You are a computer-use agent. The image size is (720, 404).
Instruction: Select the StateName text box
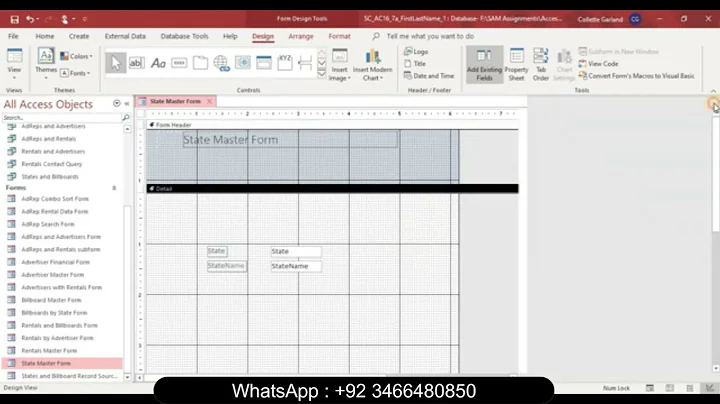pos(296,266)
